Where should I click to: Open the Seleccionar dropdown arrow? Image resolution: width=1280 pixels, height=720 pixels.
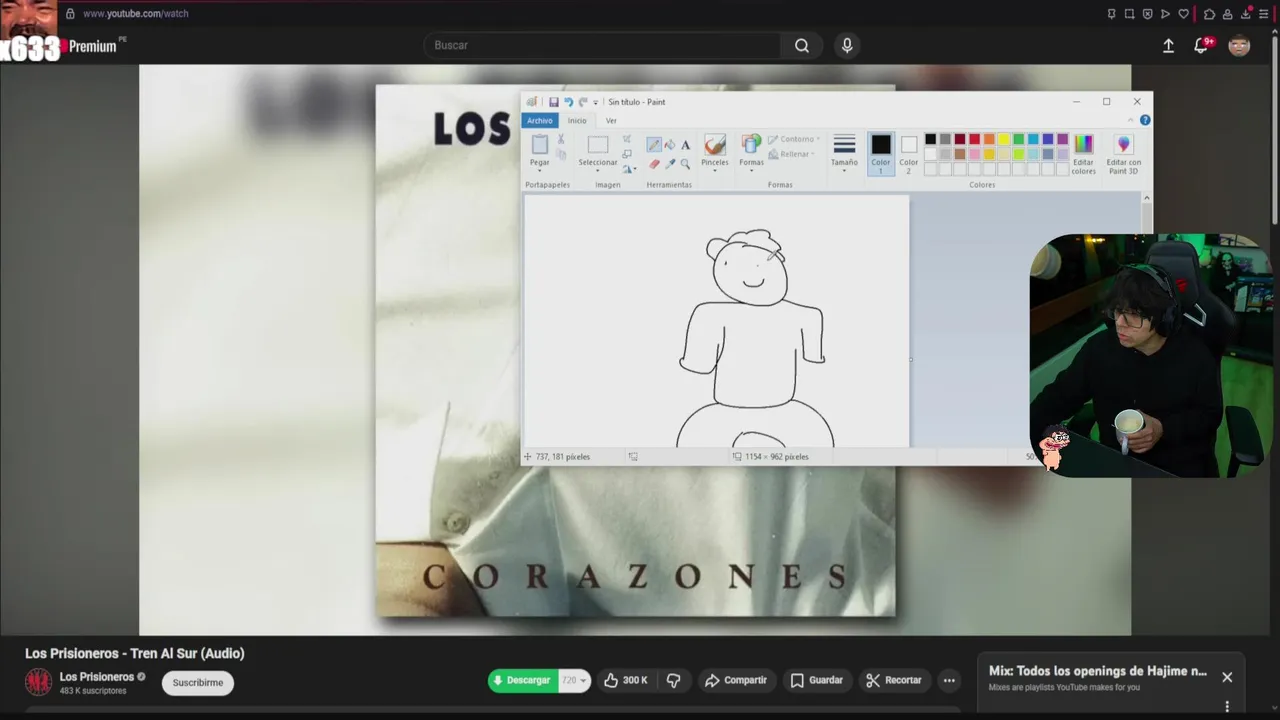tap(598, 169)
